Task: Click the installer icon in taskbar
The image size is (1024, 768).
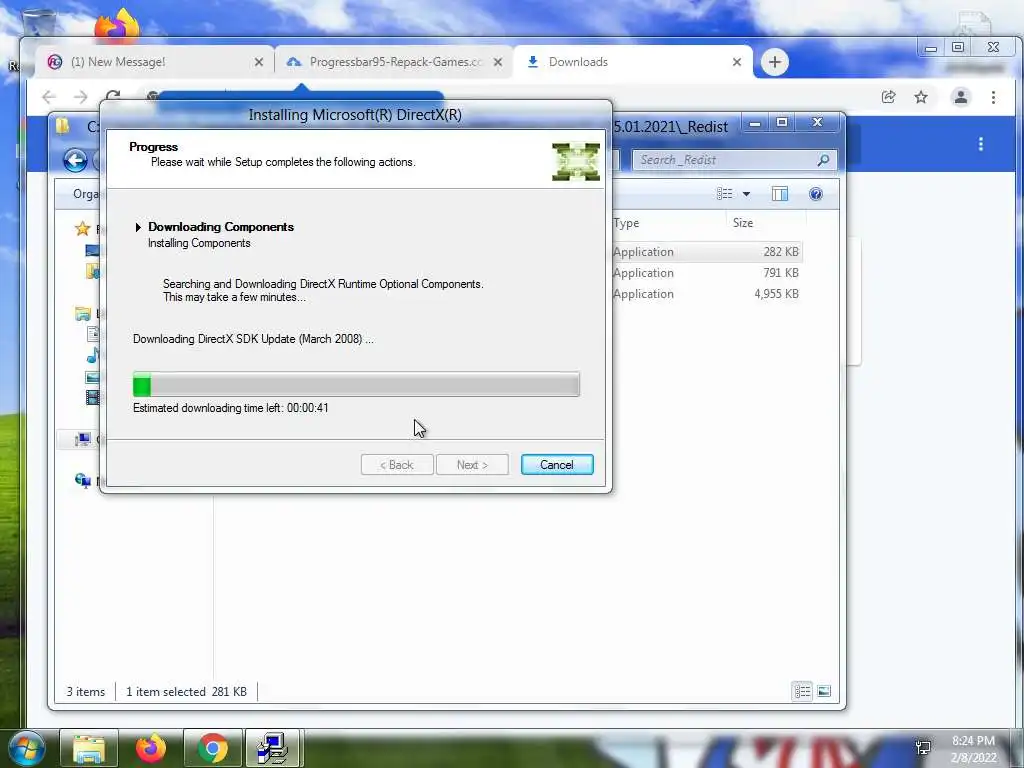Action: (274, 748)
